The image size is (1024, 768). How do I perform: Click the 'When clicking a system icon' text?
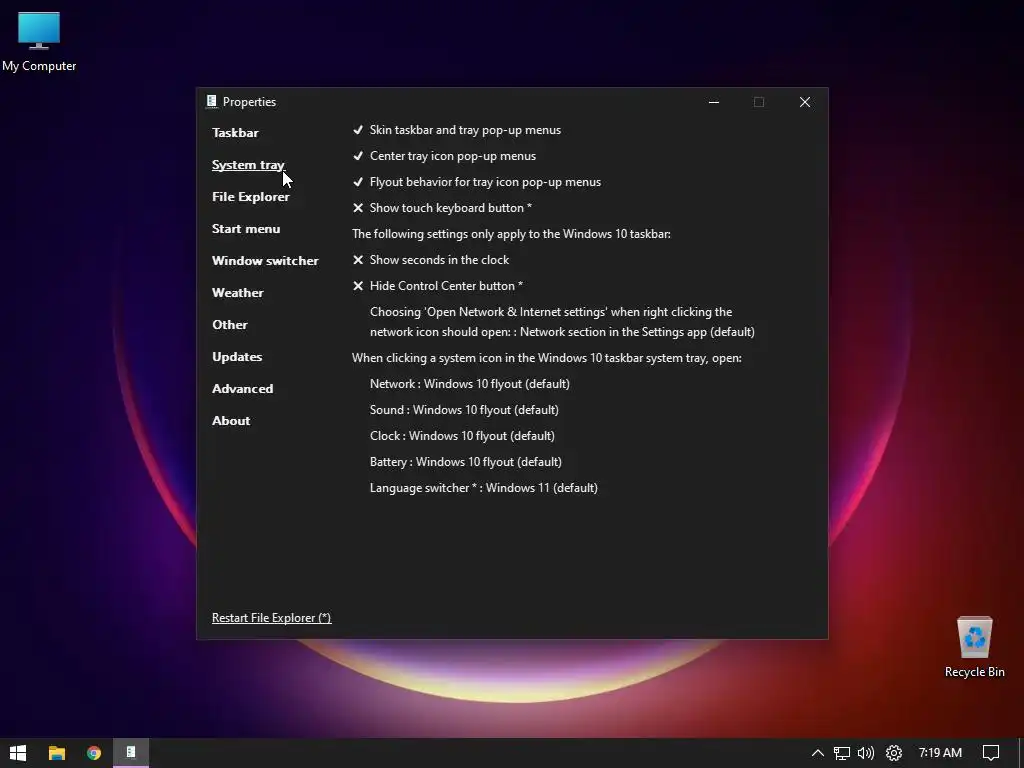click(x=547, y=358)
